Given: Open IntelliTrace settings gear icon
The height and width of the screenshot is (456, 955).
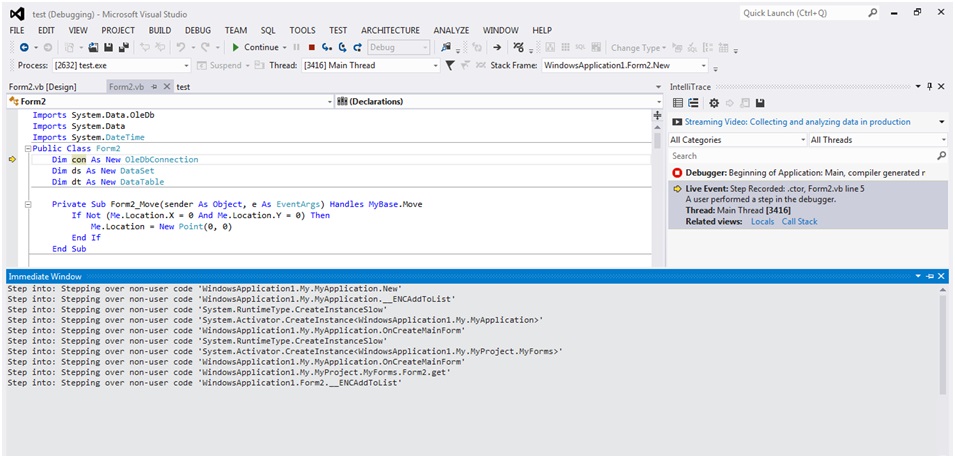Looking at the screenshot, I should point(714,103).
